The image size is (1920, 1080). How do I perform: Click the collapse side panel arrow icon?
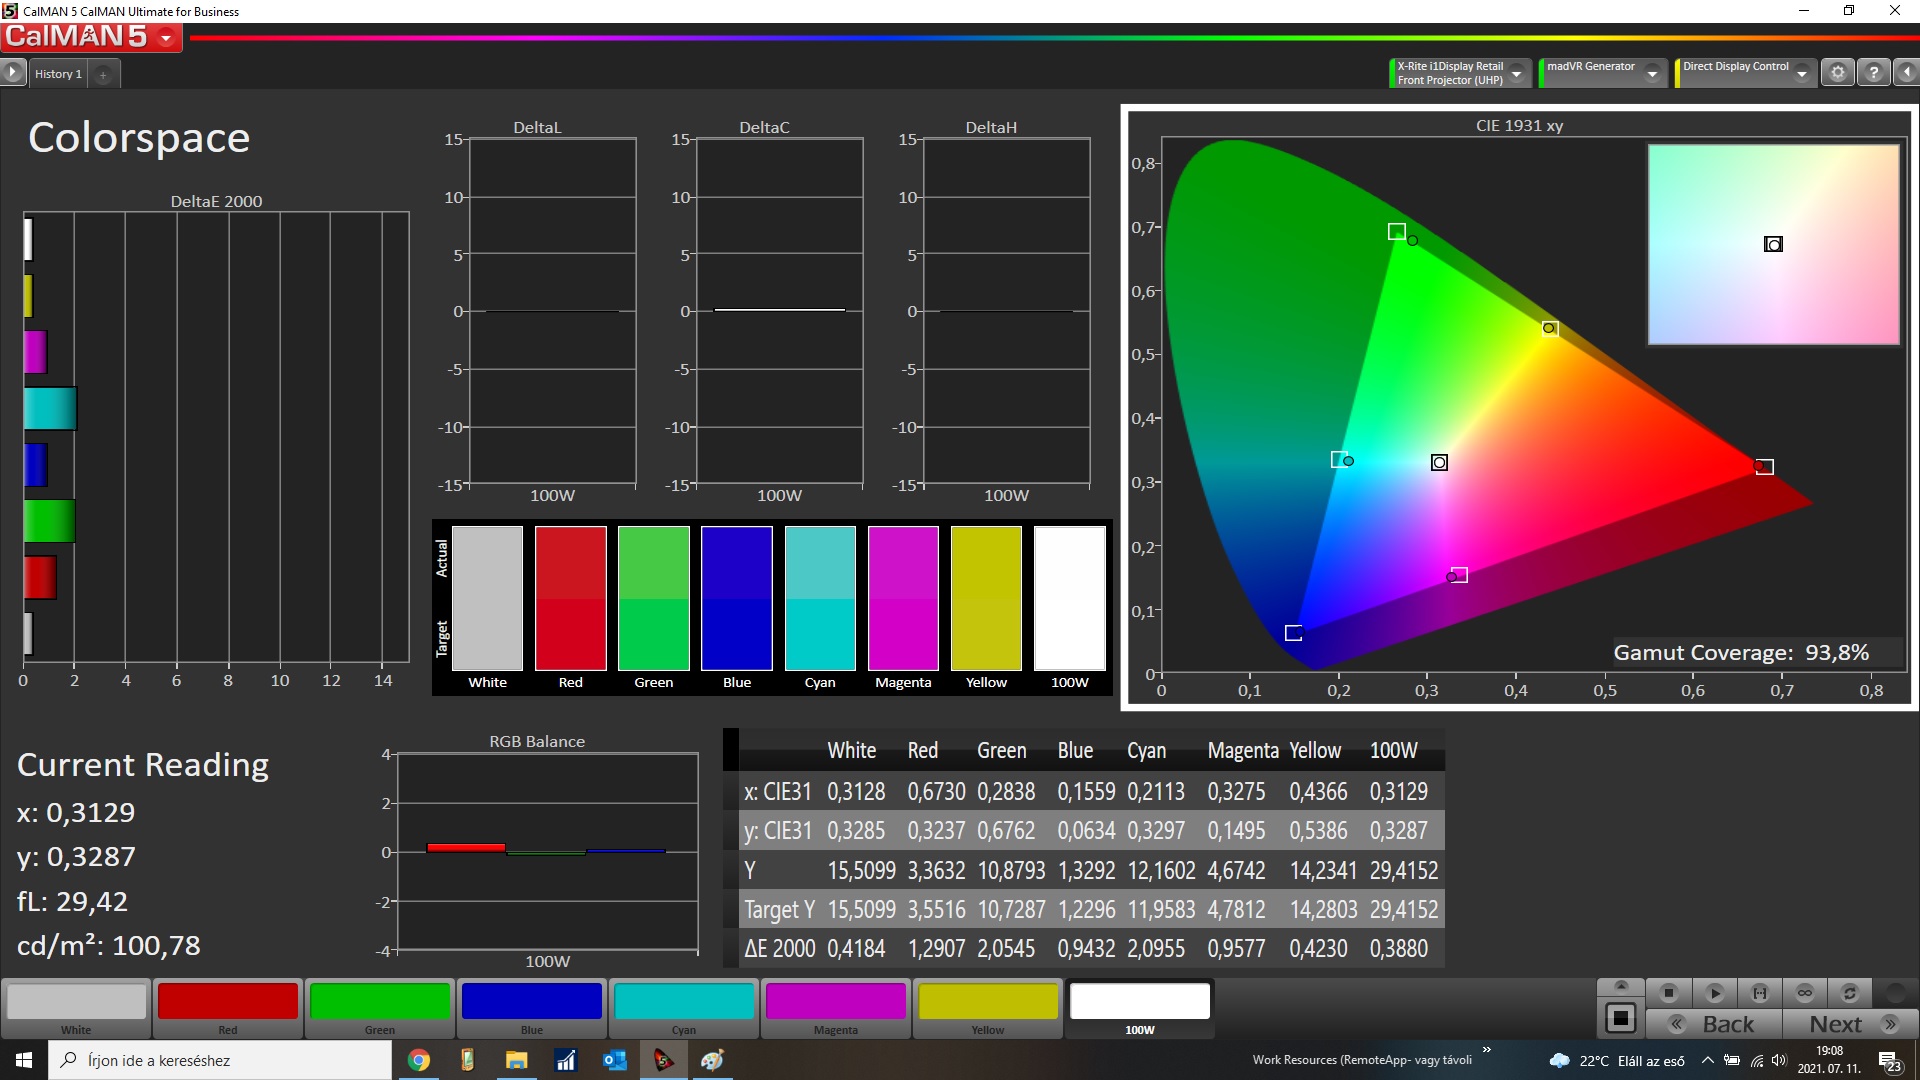[1907, 73]
